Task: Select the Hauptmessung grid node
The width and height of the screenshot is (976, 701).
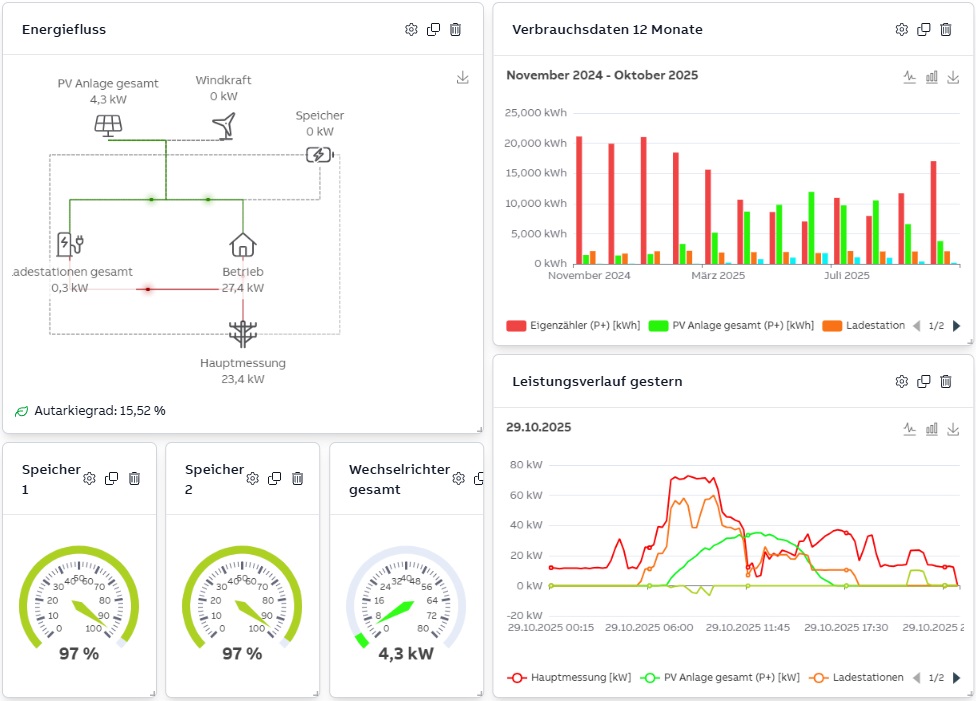Action: click(x=242, y=334)
